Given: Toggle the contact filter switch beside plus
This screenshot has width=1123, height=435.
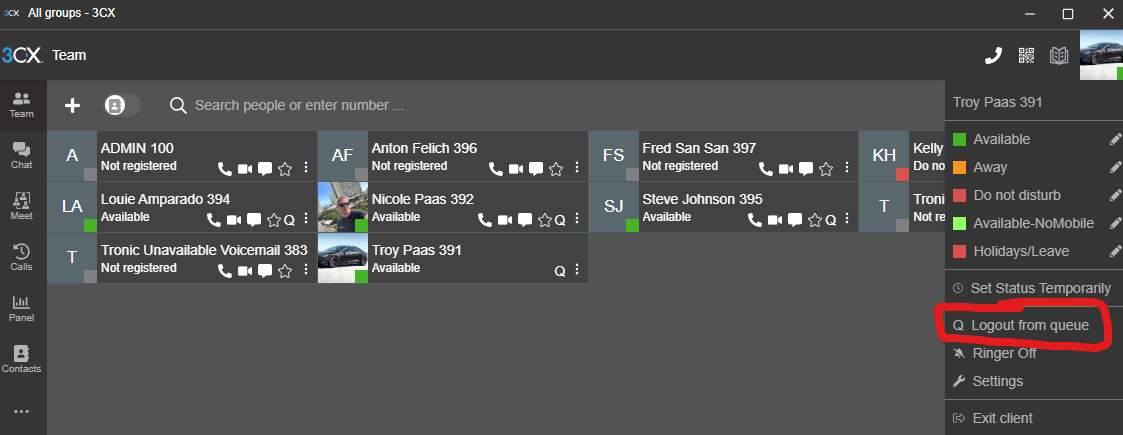Looking at the screenshot, I should pos(122,105).
